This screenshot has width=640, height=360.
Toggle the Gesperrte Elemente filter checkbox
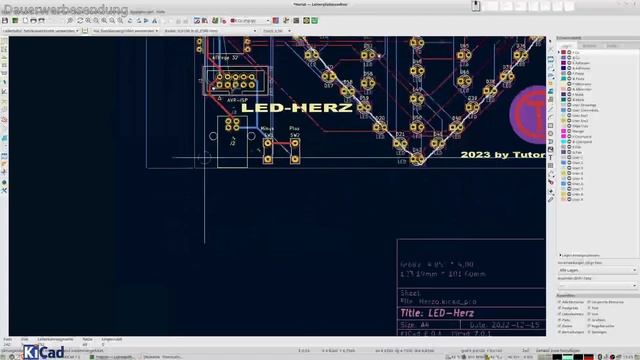coord(589,302)
